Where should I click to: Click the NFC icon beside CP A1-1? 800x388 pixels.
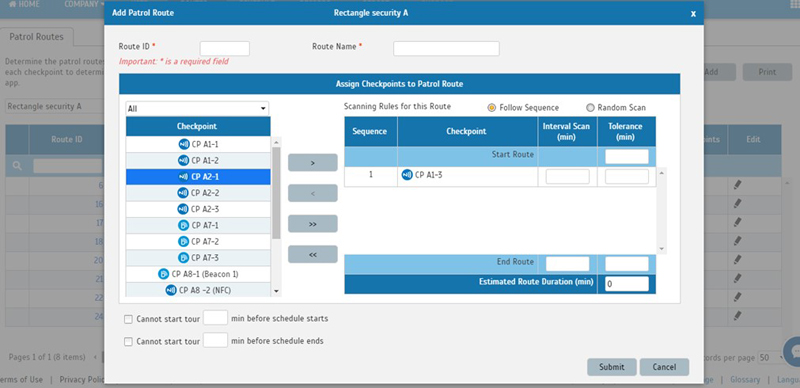pos(184,144)
